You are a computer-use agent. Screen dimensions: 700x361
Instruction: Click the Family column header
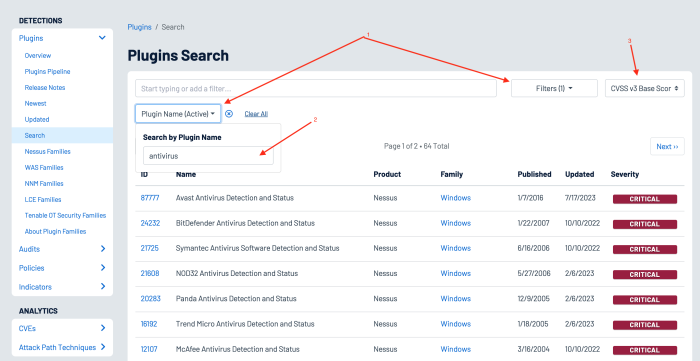[x=451, y=174]
